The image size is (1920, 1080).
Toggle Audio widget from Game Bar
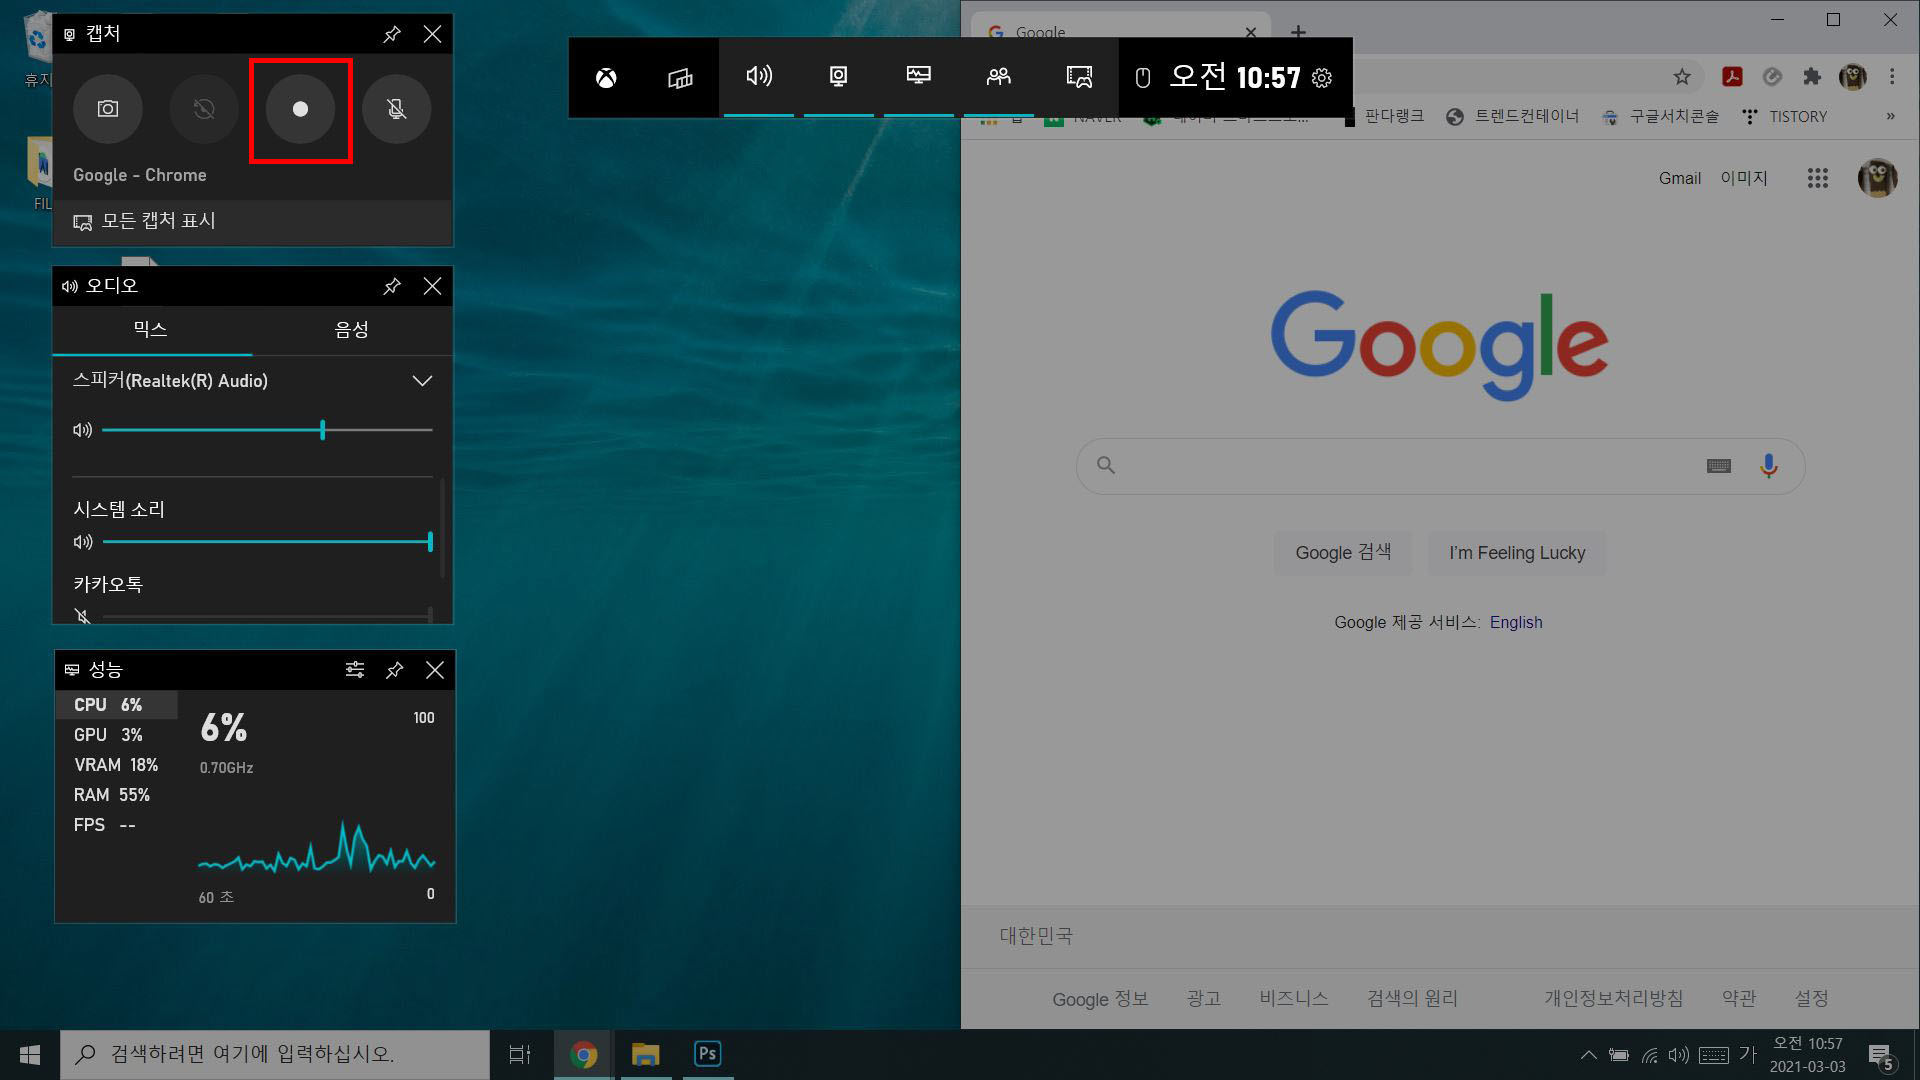[x=759, y=77]
